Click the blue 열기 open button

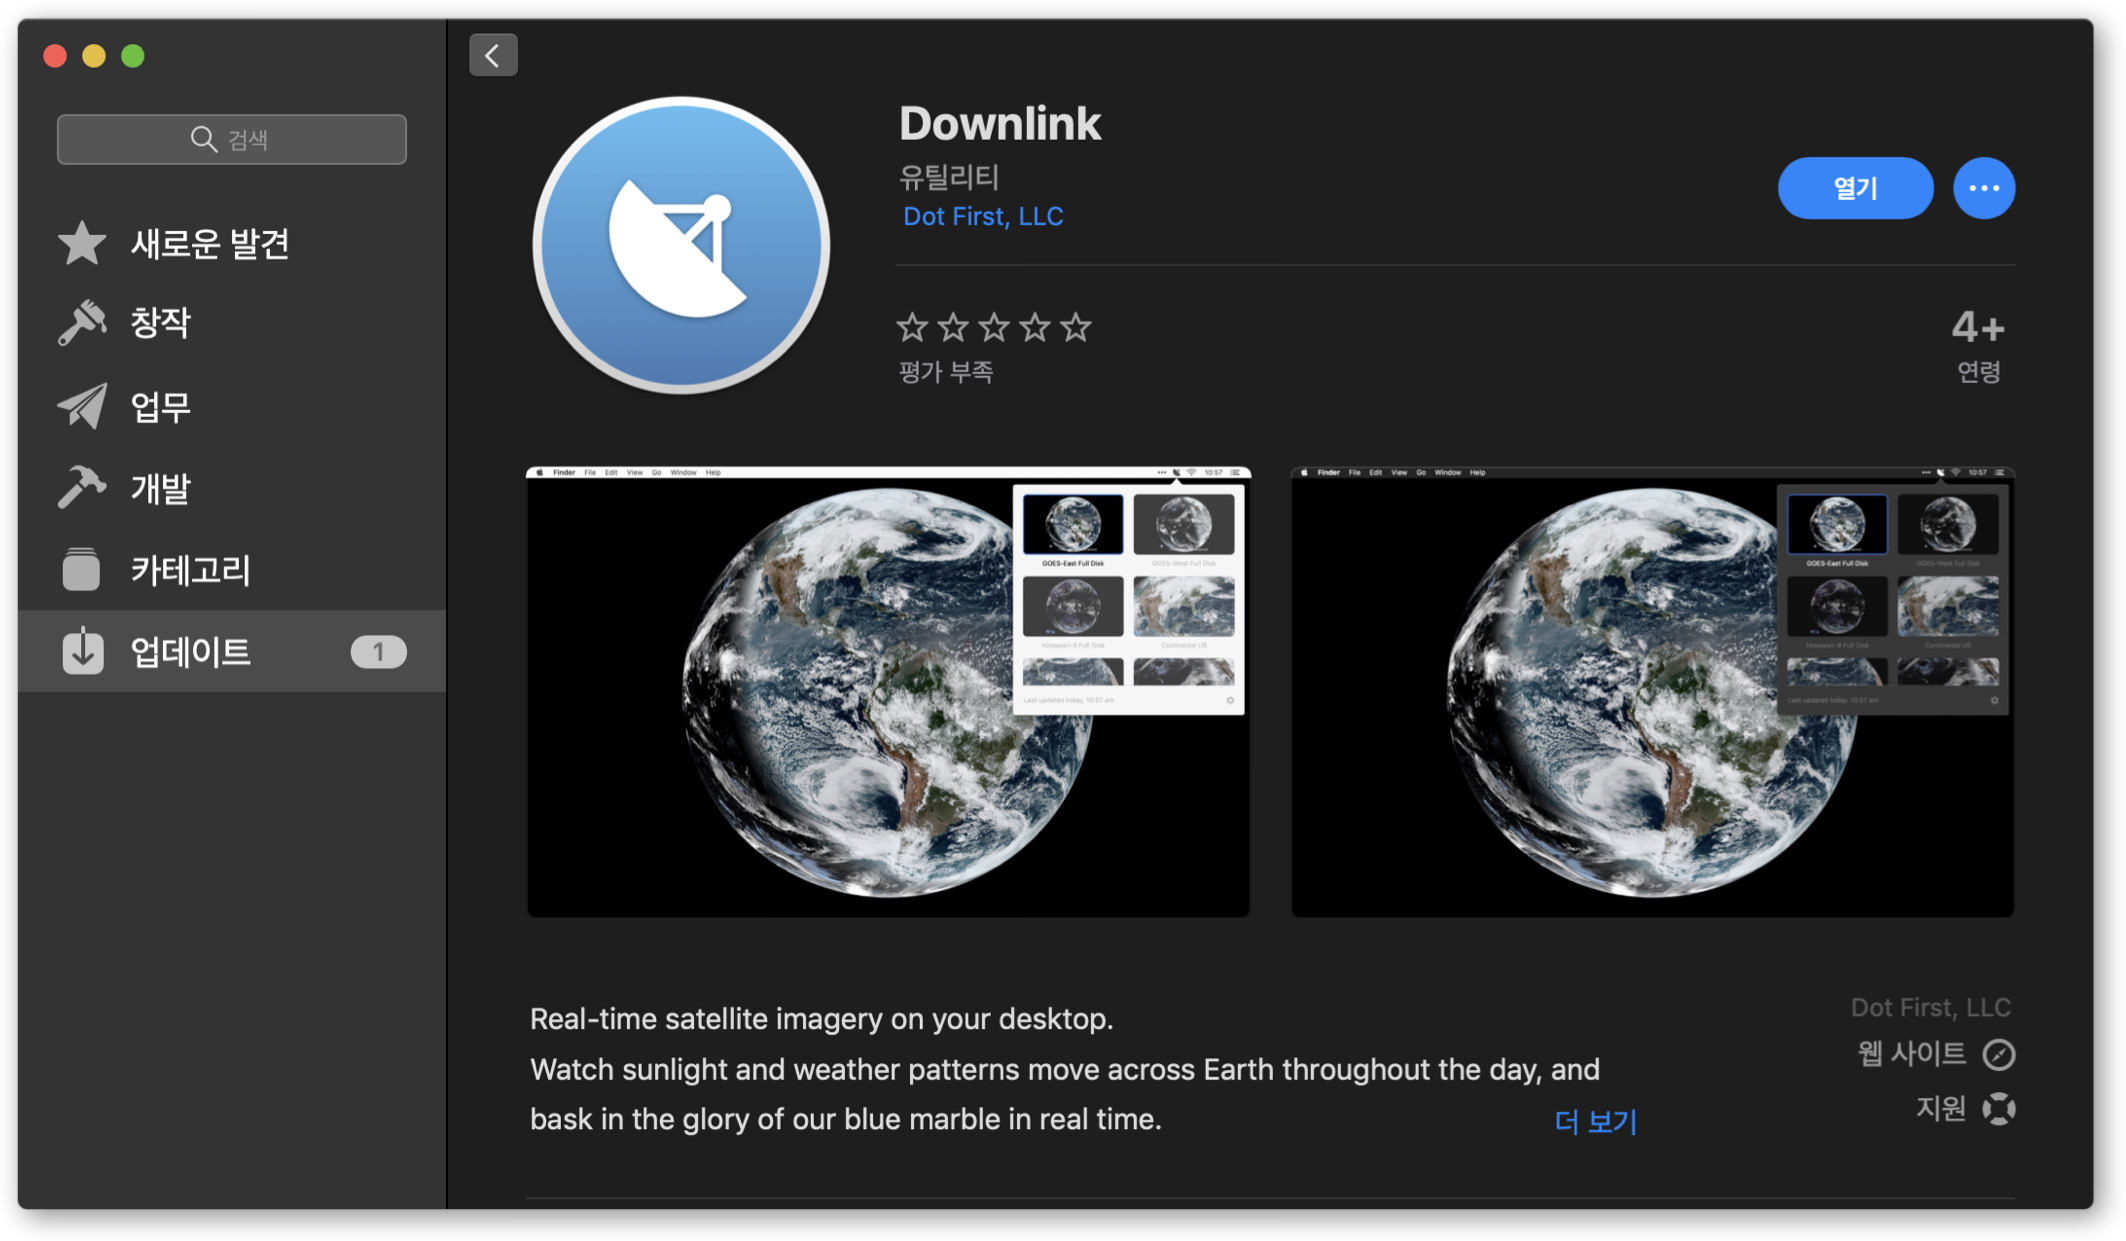pos(1854,188)
